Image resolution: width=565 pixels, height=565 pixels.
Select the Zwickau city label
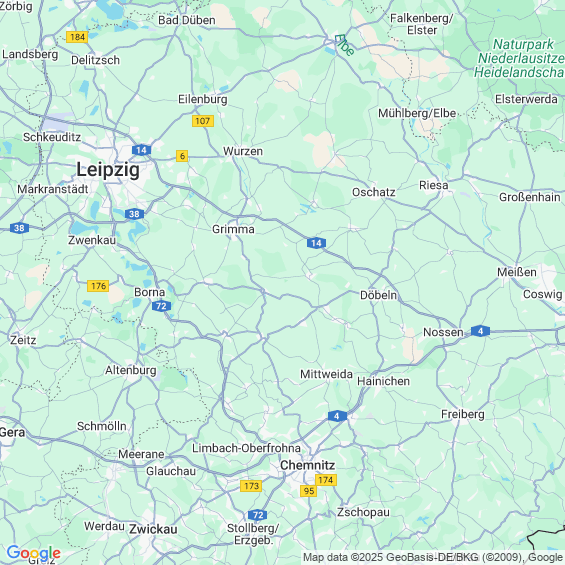coord(153,529)
